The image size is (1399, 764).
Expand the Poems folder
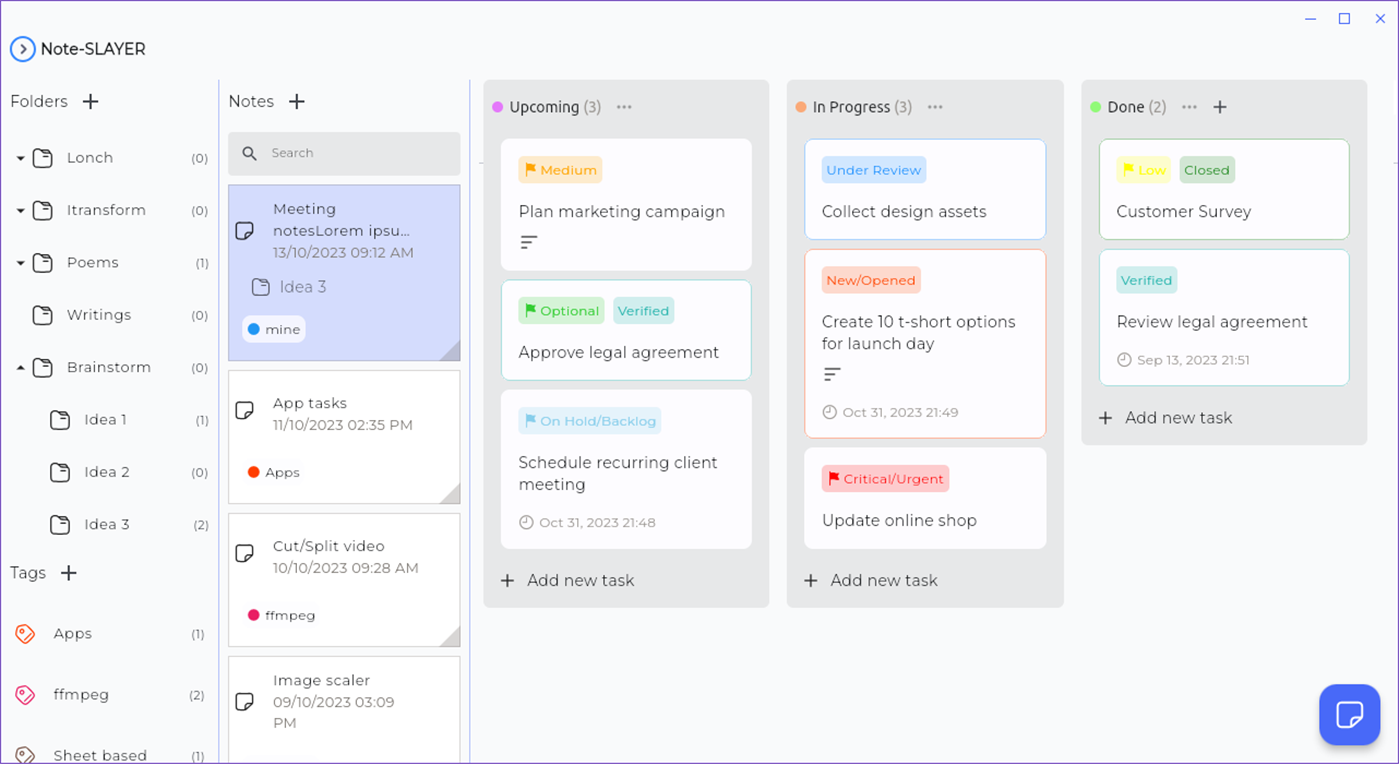(x=20, y=263)
